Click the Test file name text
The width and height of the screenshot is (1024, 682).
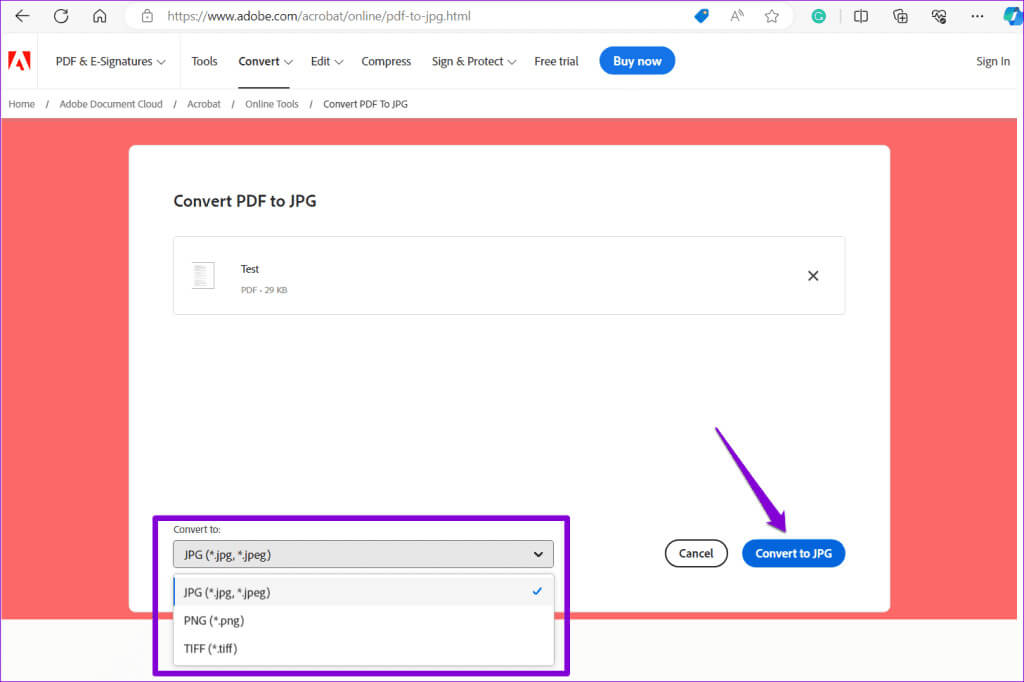(249, 268)
